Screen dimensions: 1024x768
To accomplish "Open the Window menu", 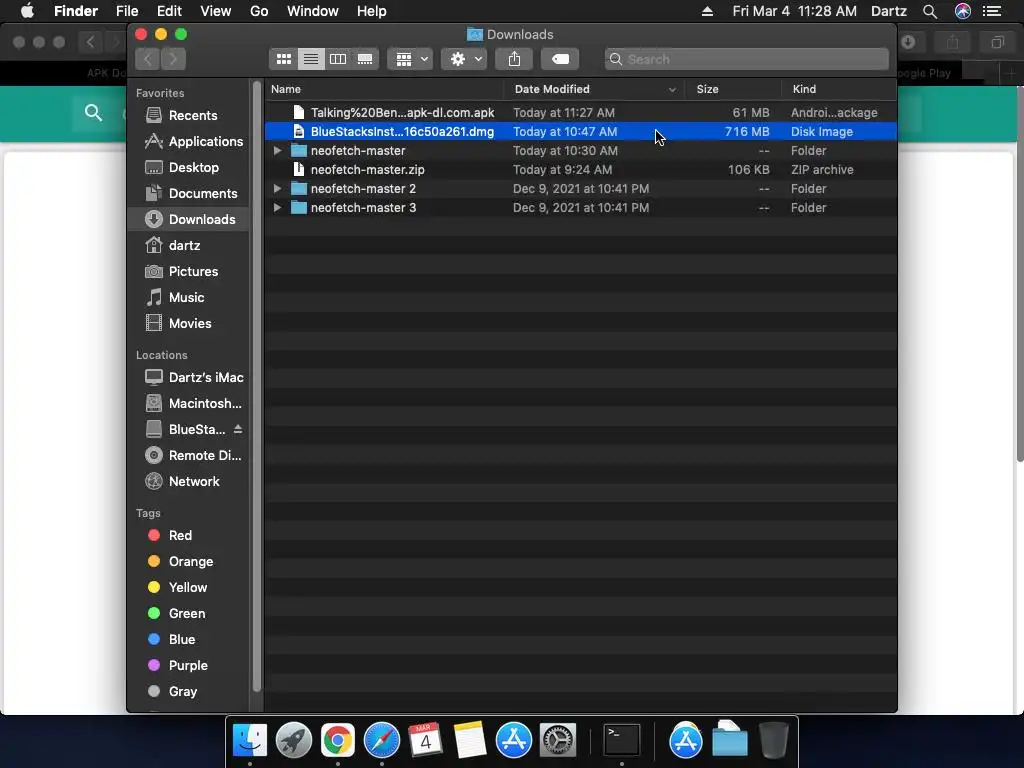I will click(313, 11).
